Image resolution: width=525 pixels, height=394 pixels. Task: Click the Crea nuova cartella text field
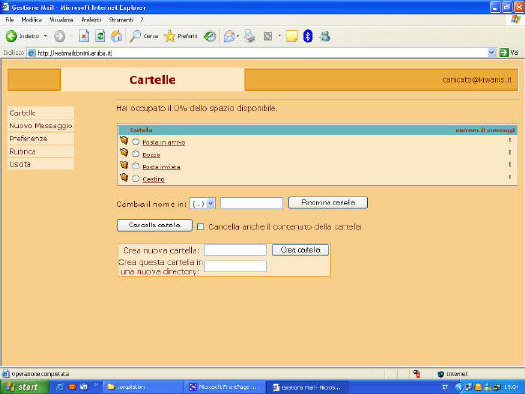pyautogui.click(x=235, y=250)
